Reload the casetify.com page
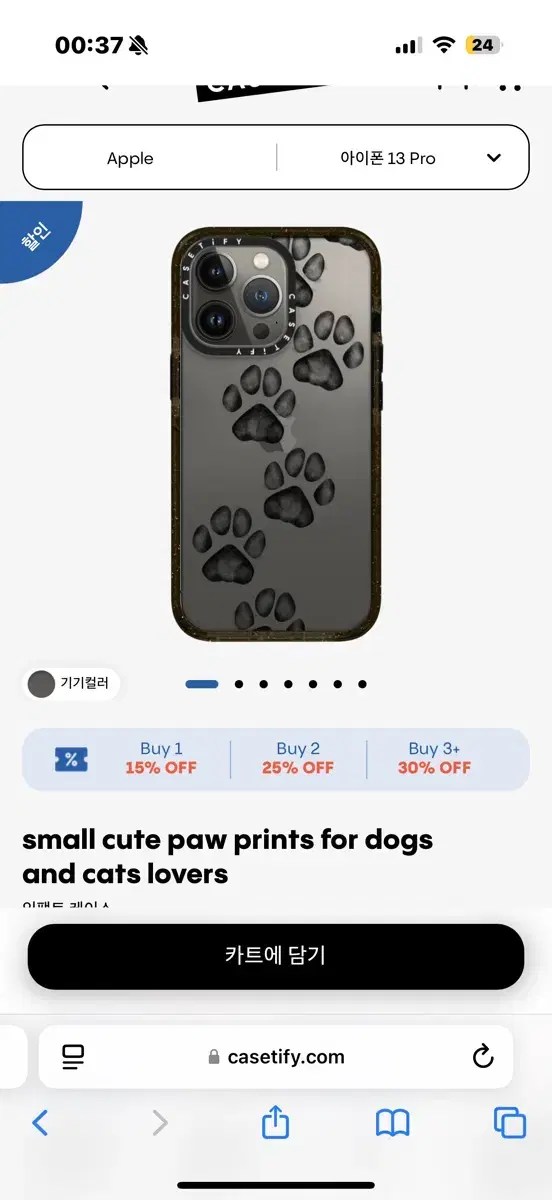 (x=483, y=1056)
